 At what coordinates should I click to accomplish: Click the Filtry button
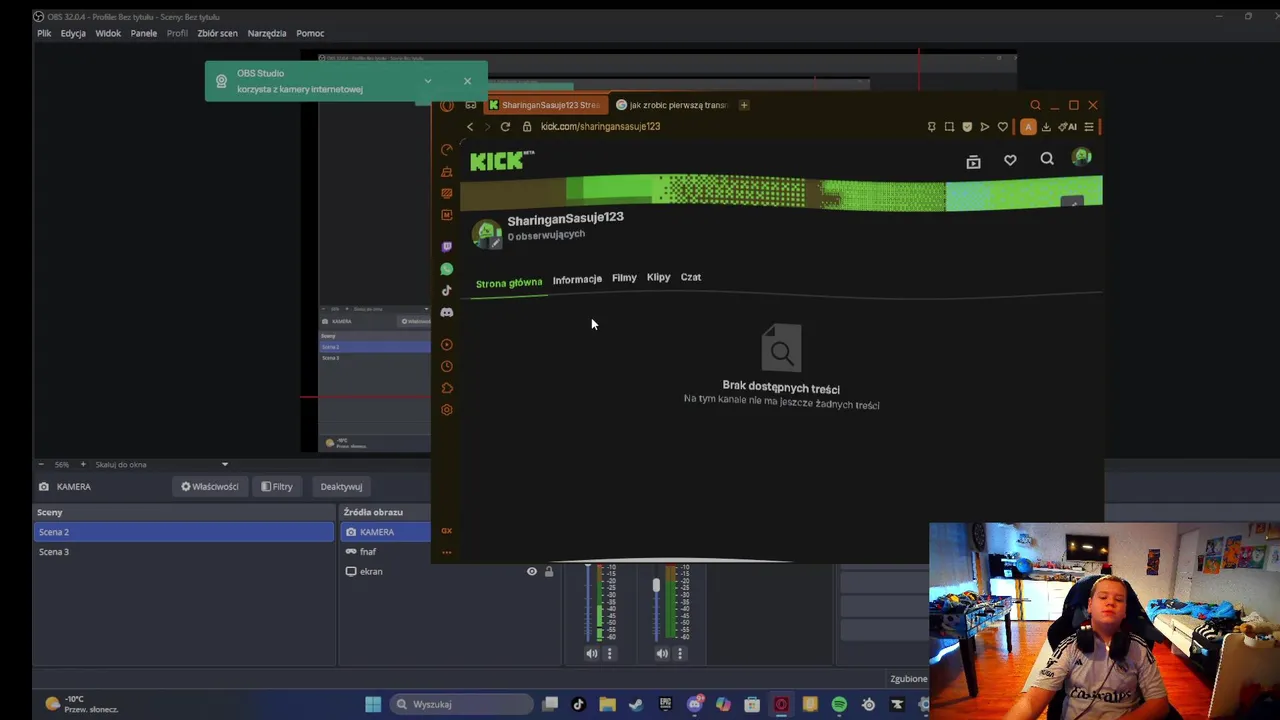click(277, 486)
